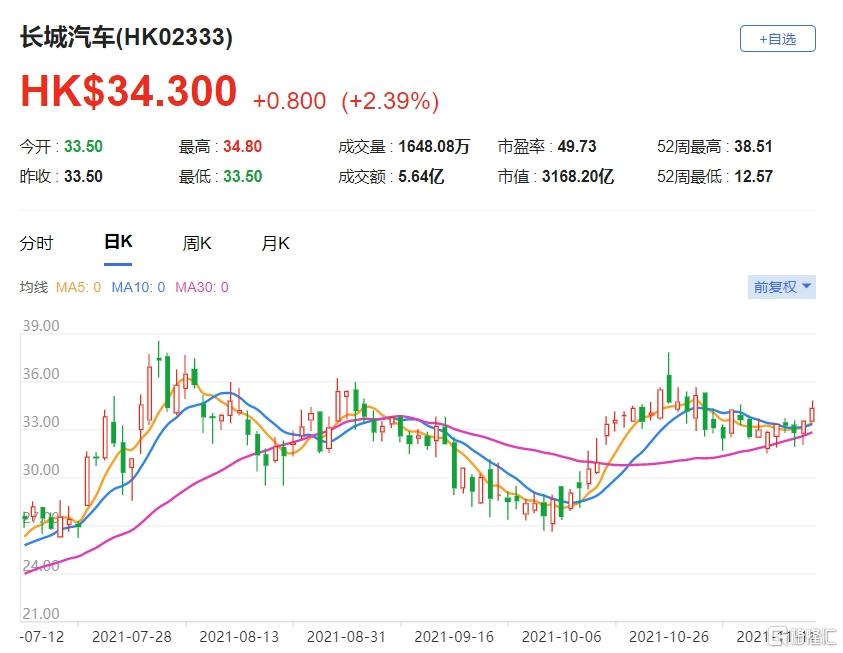Click the price change +0.800 value
The height and width of the screenshot is (653, 843).
[289, 101]
